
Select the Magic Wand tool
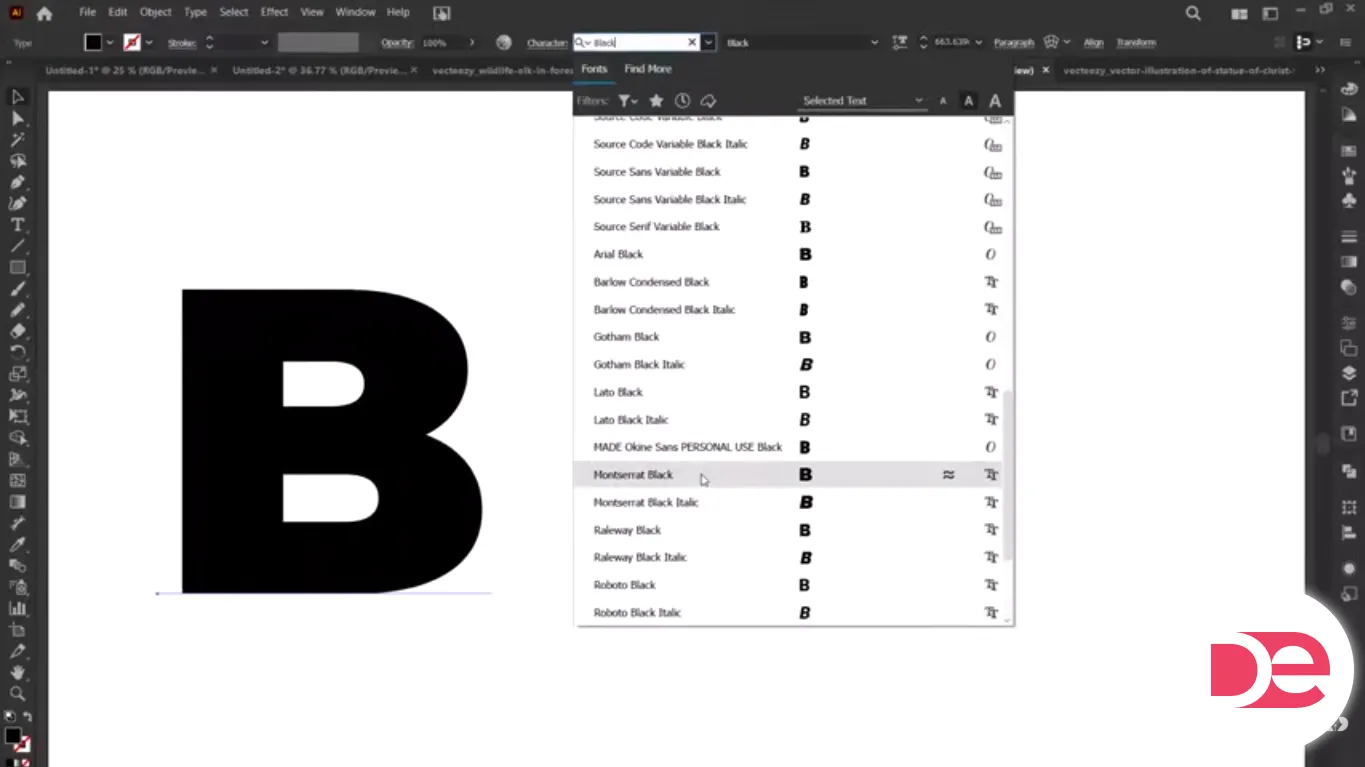pyautogui.click(x=17, y=140)
